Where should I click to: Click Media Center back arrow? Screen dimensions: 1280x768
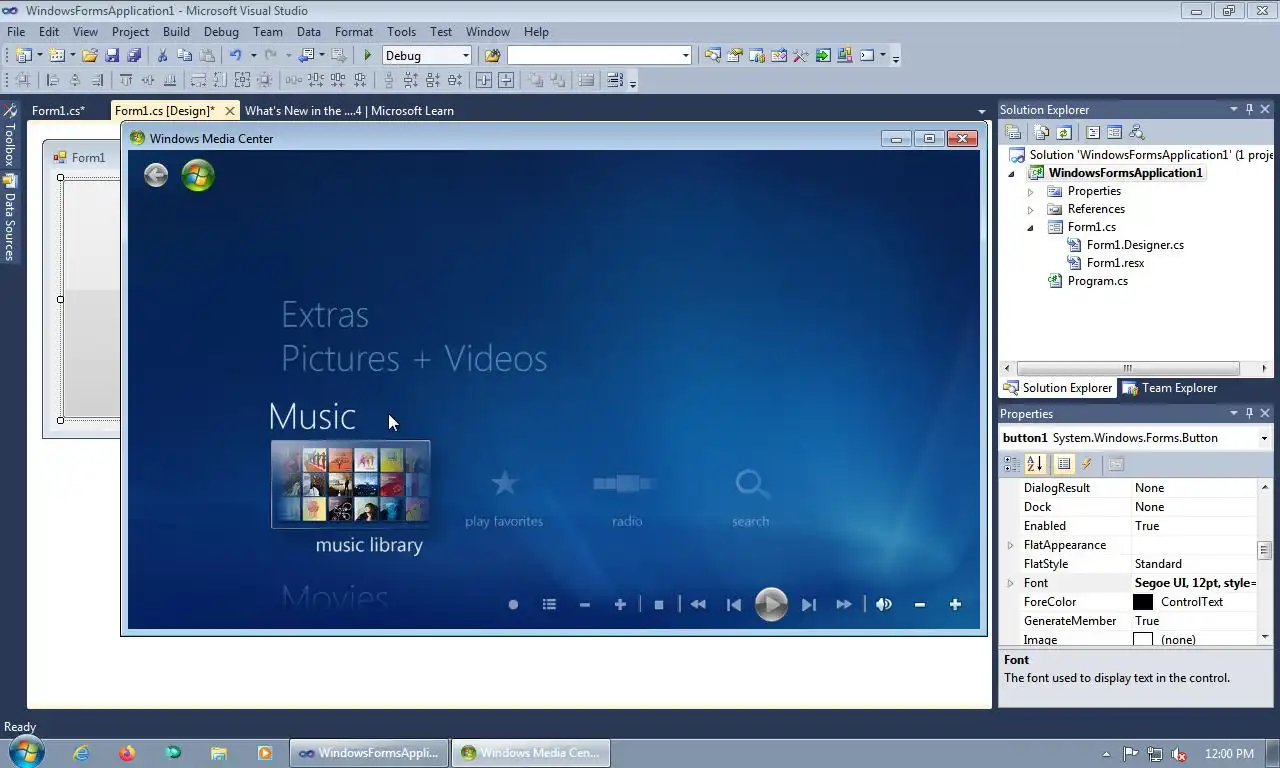(156, 175)
